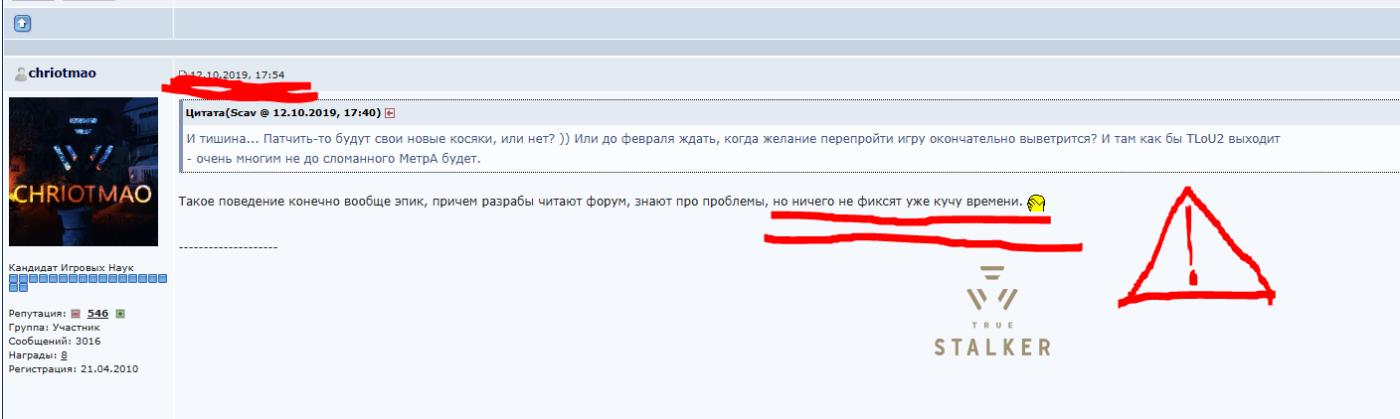This screenshot has width=1400, height=419.
Task: Click the 'Репутация:' label
Action: click(x=36, y=314)
